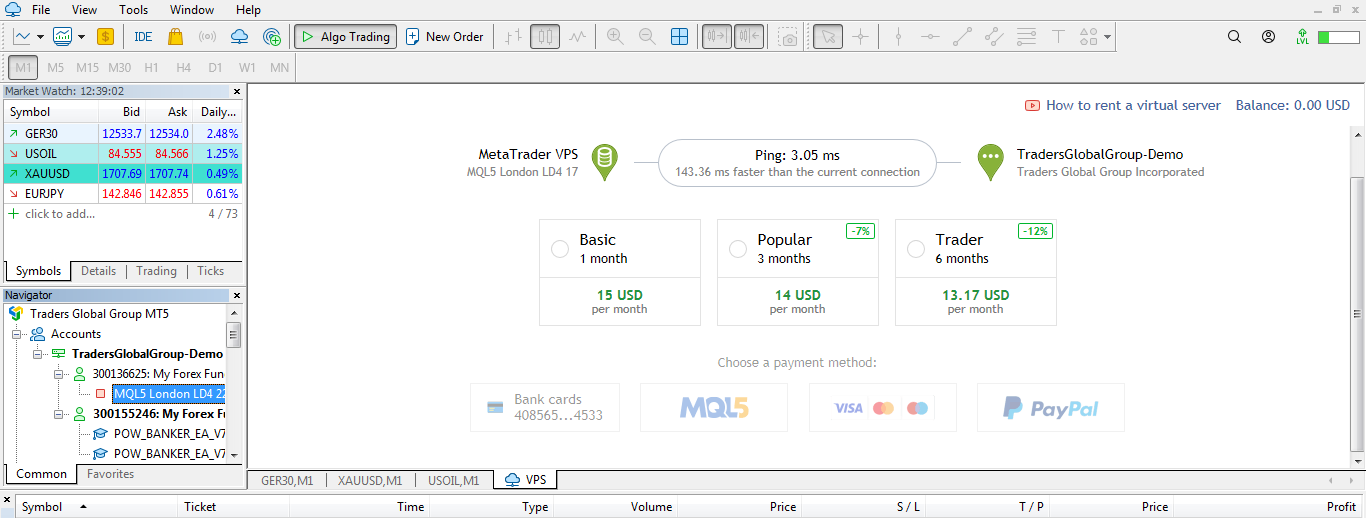Open the File menu
This screenshot has height=518, width=1366.
(x=41, y=10)
